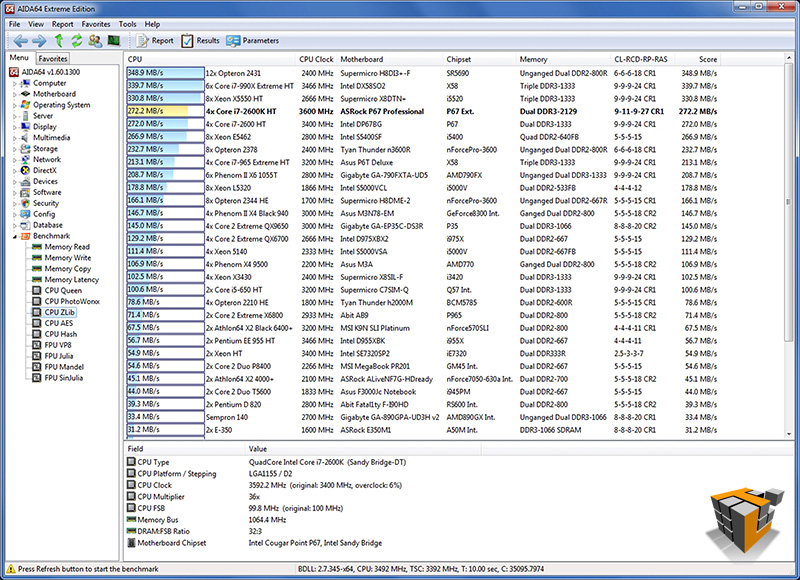Viewport: 800px width, 580px height.
Task: Click the 'Memory Bus' field row
Action: (302, 520)
